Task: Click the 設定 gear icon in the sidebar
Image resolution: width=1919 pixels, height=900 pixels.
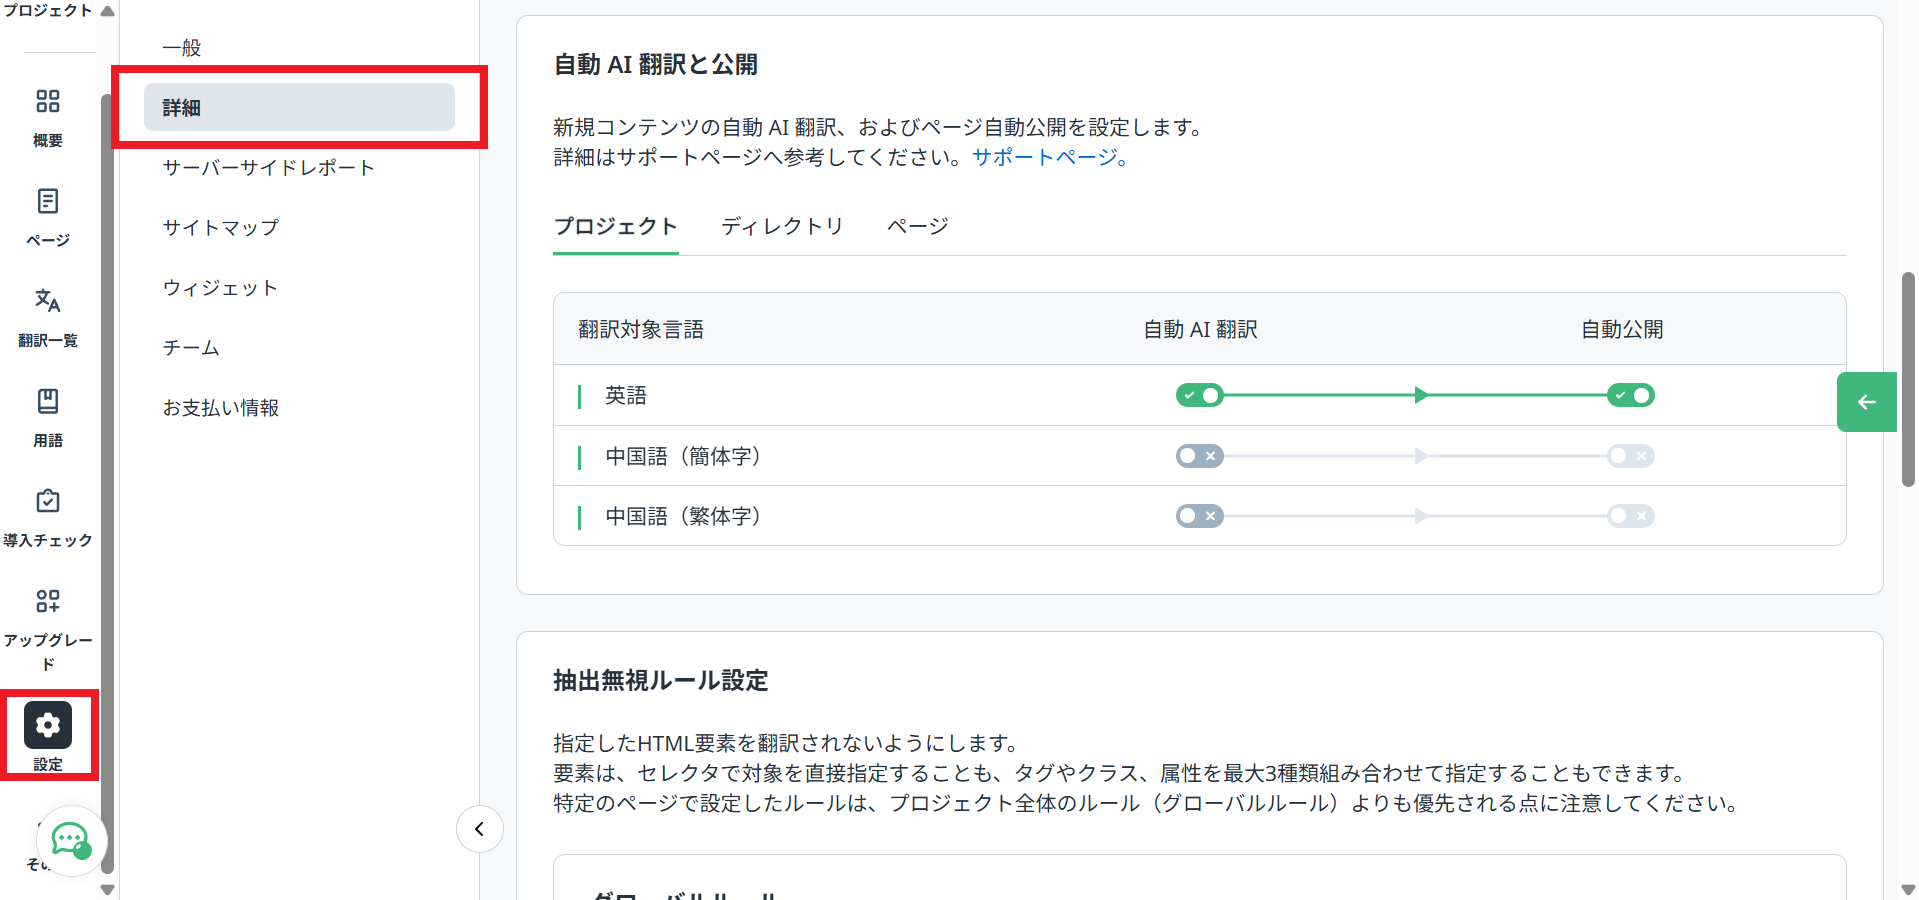Action: (47, 725)
